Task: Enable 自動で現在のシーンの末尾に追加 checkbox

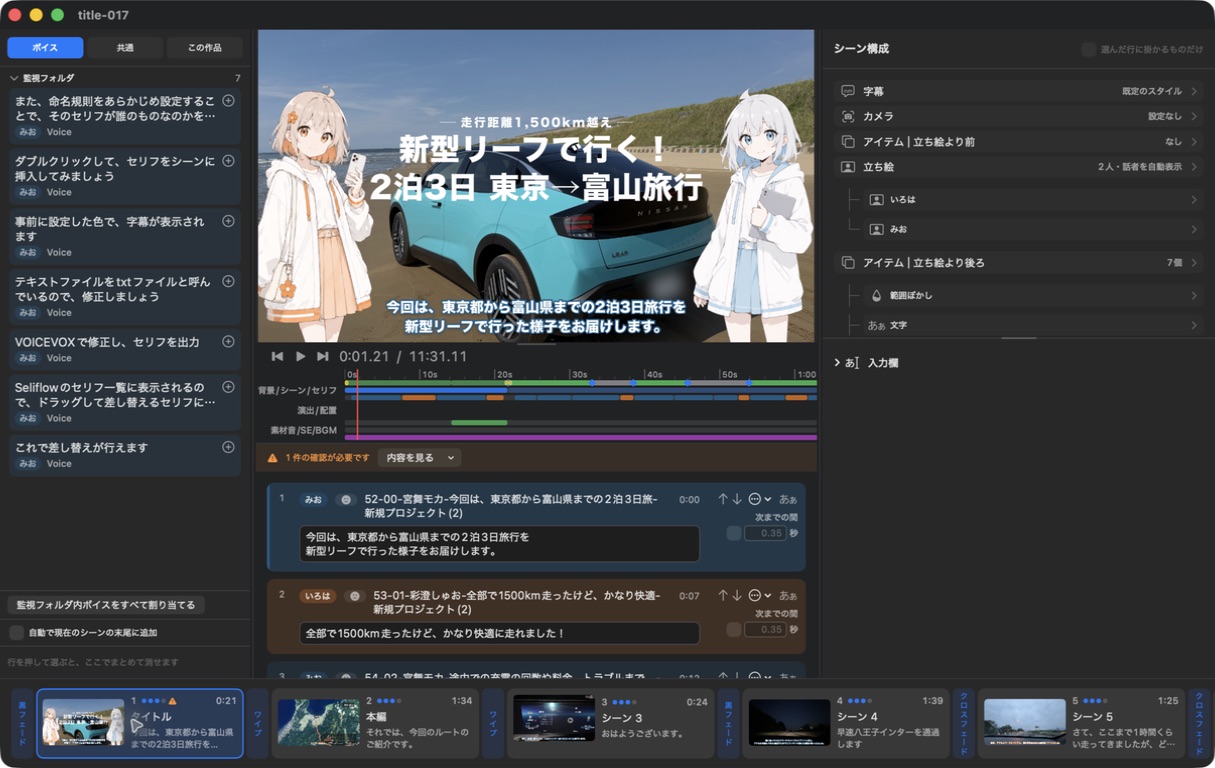Action: [x=17, y=632]
